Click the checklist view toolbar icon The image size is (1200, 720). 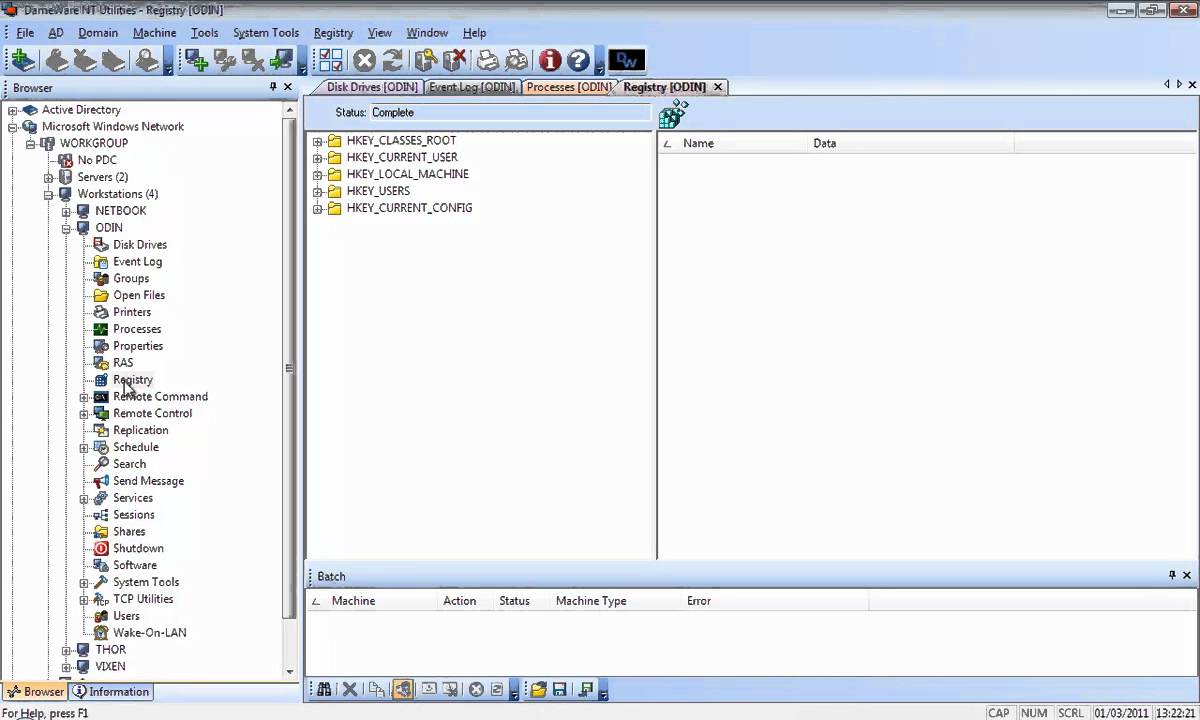coord(331,61)
